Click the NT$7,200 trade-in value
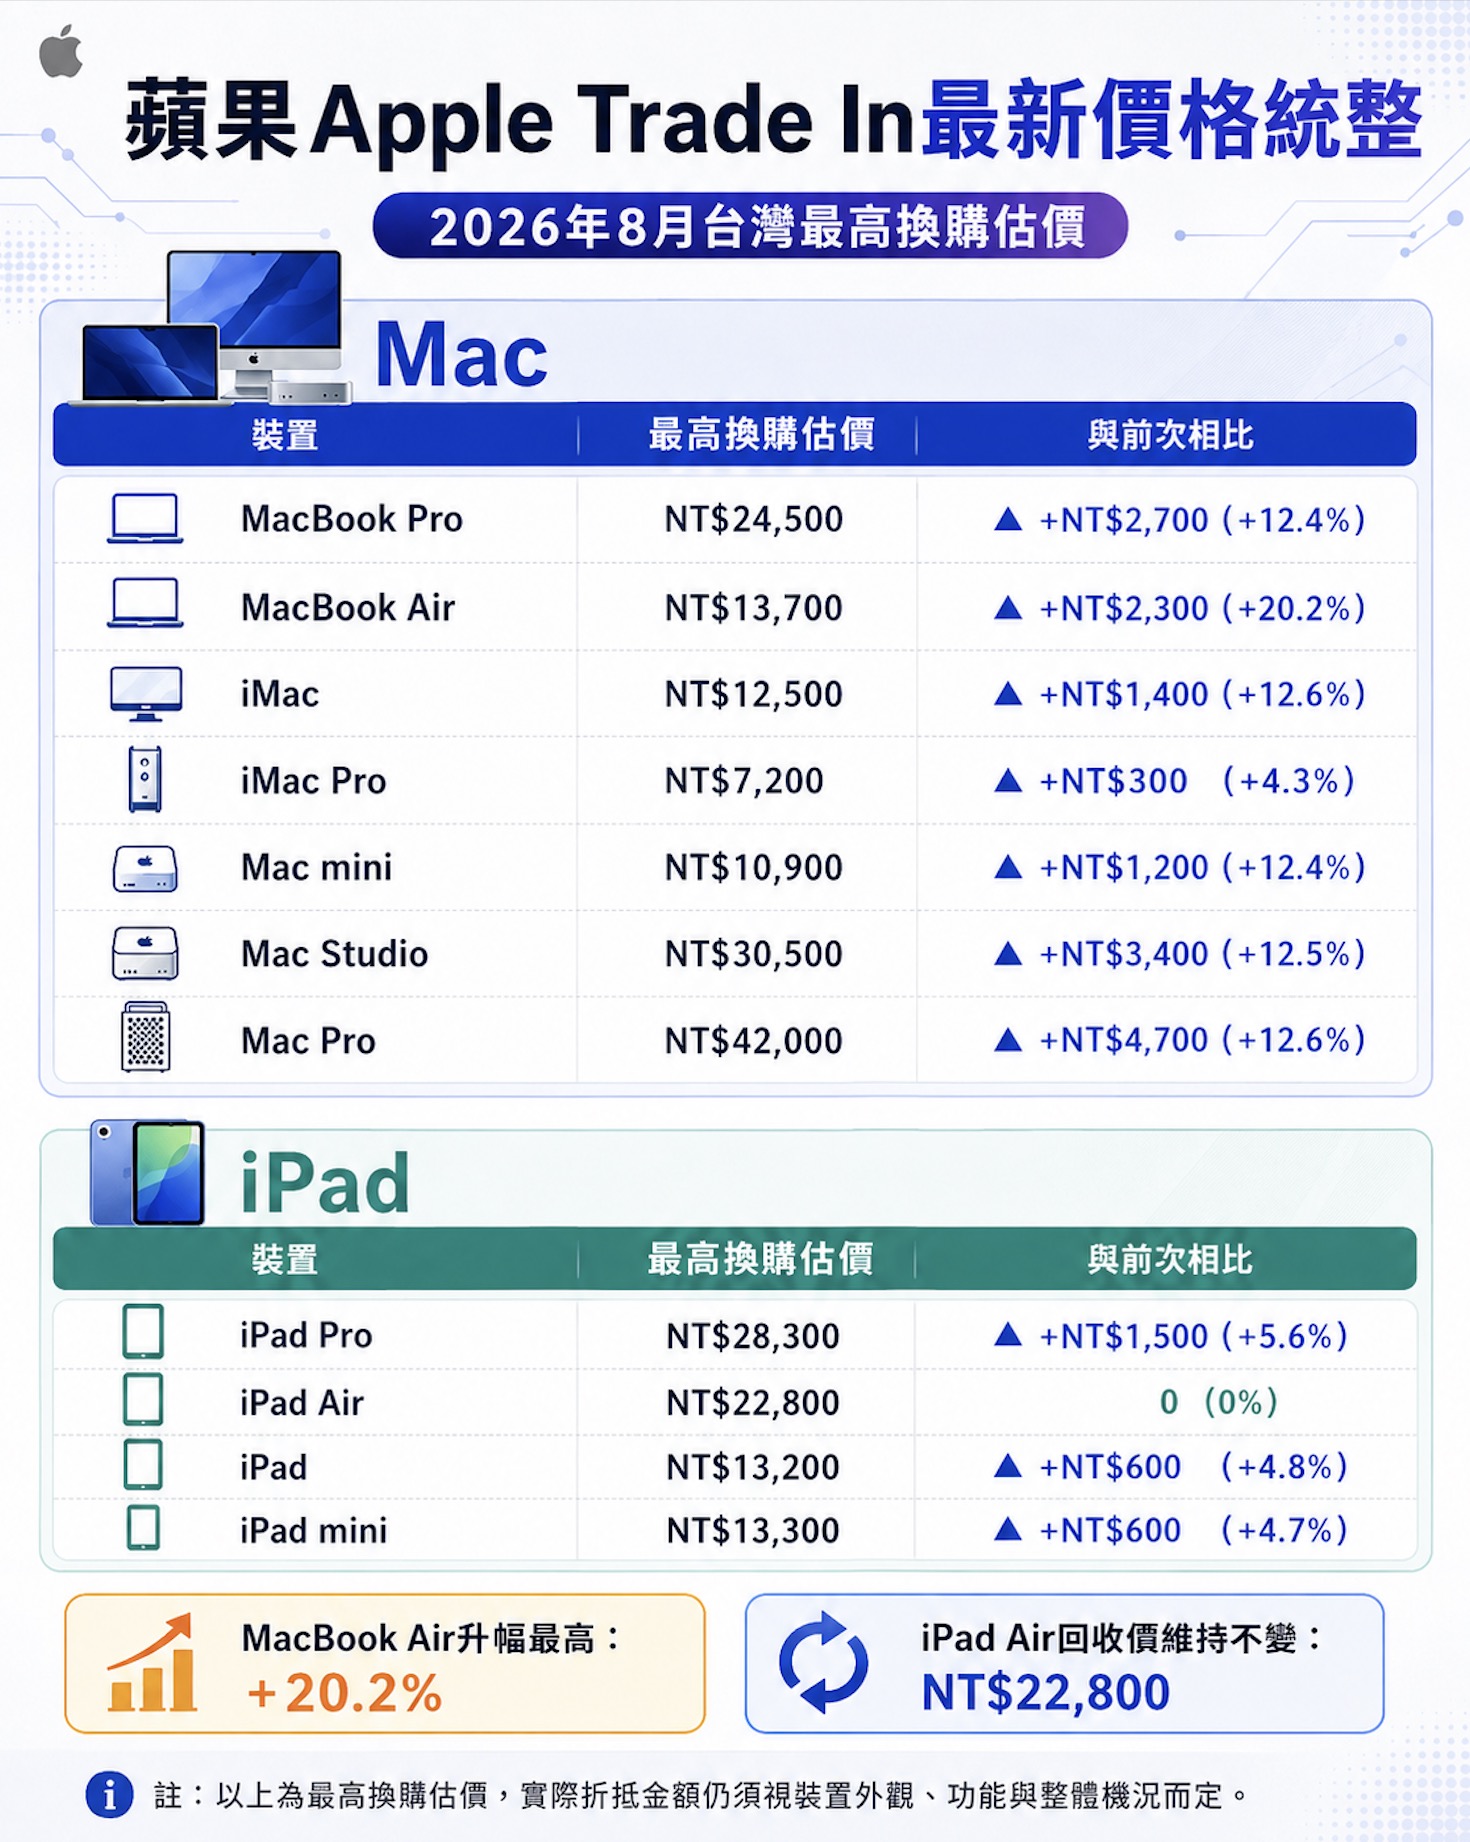This screenshot has width=1470, height=1842. point(744,781)
